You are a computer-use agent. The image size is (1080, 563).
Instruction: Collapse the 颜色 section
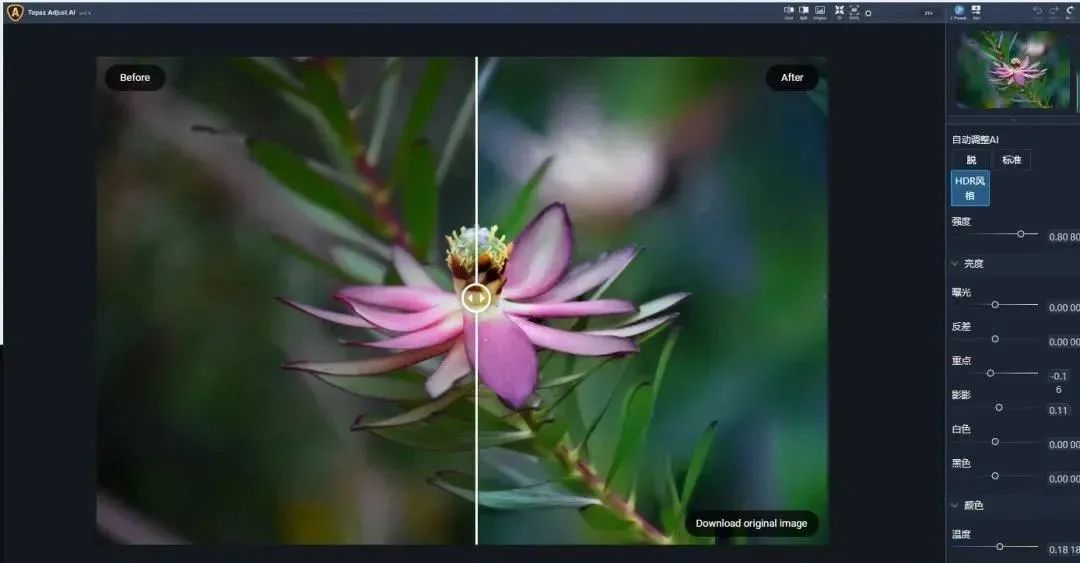(955, 506)
